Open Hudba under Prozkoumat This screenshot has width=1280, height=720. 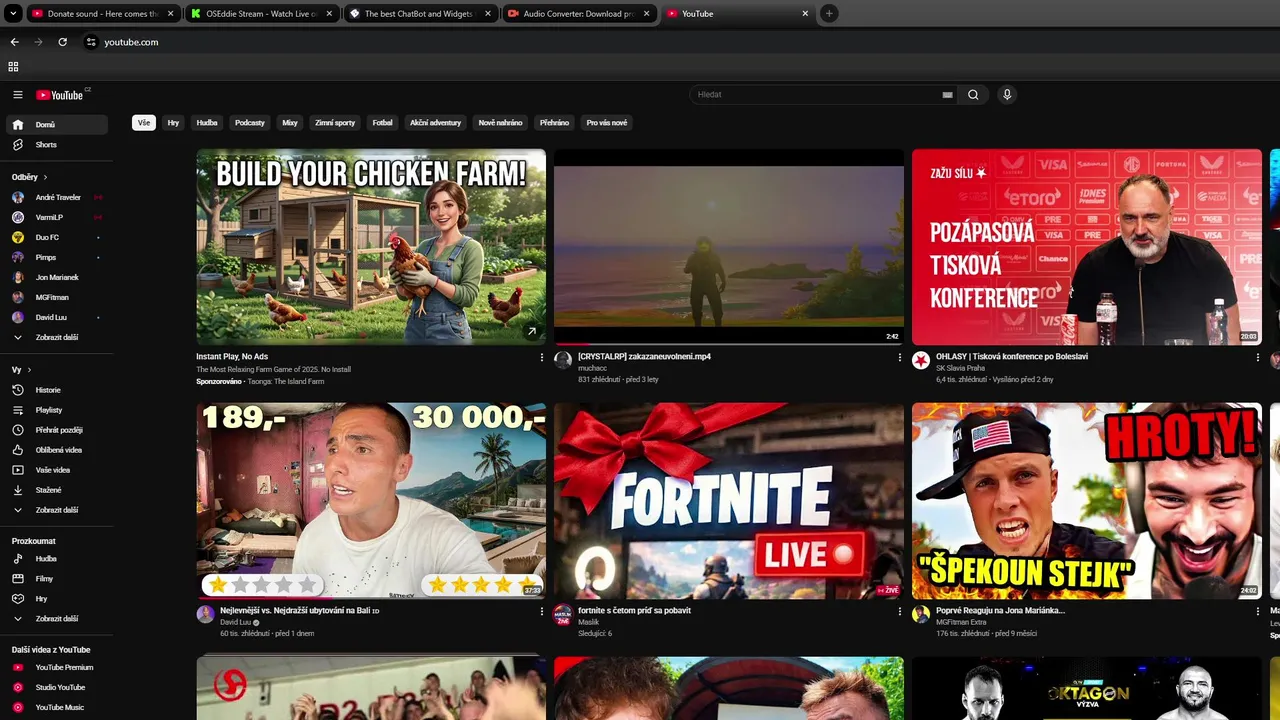click(57, 559)
